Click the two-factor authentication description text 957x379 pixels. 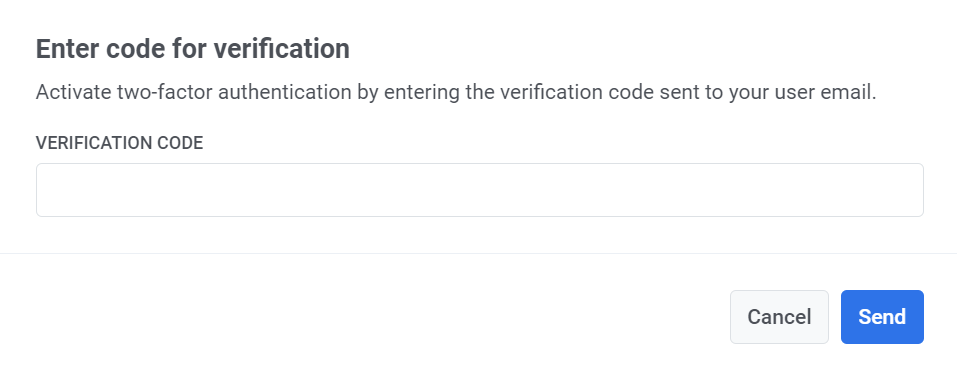pyautogui.click(x=456, y=93)
